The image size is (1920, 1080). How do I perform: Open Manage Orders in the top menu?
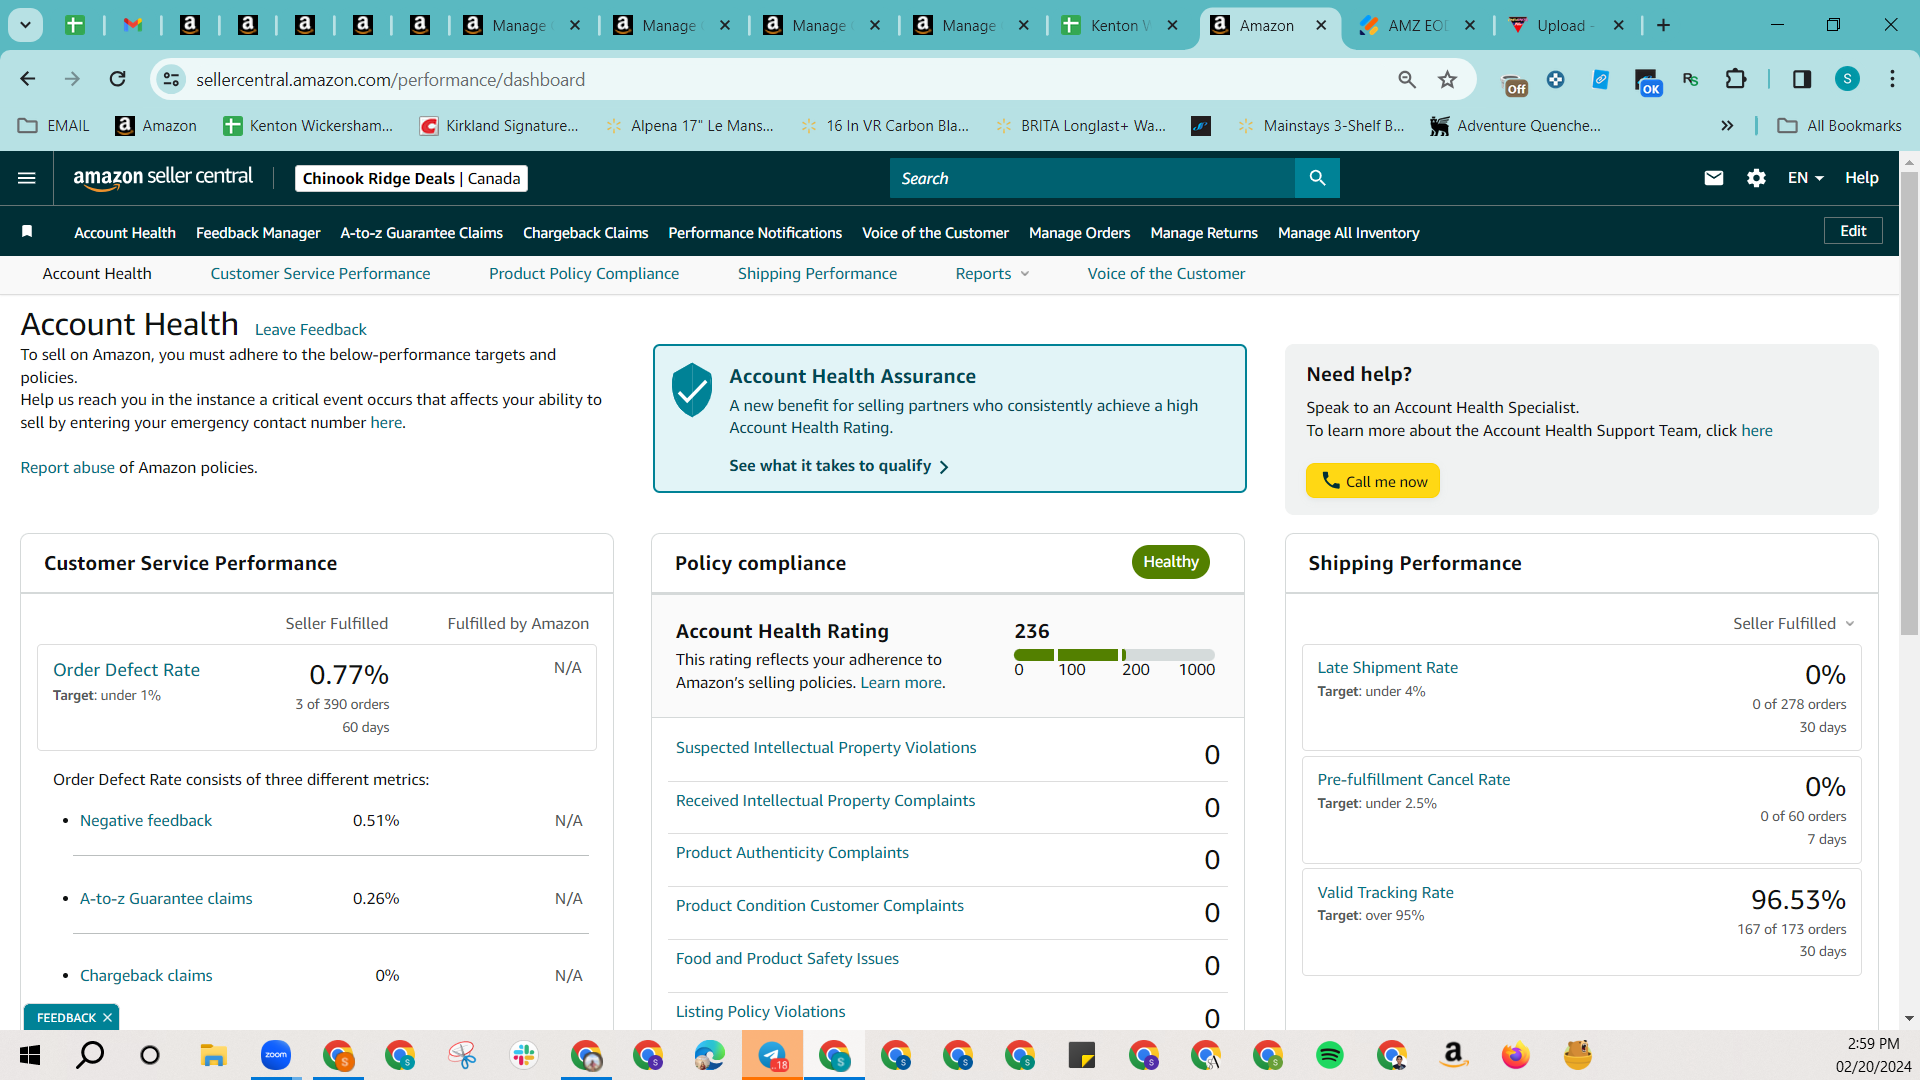coord(1079,233)
